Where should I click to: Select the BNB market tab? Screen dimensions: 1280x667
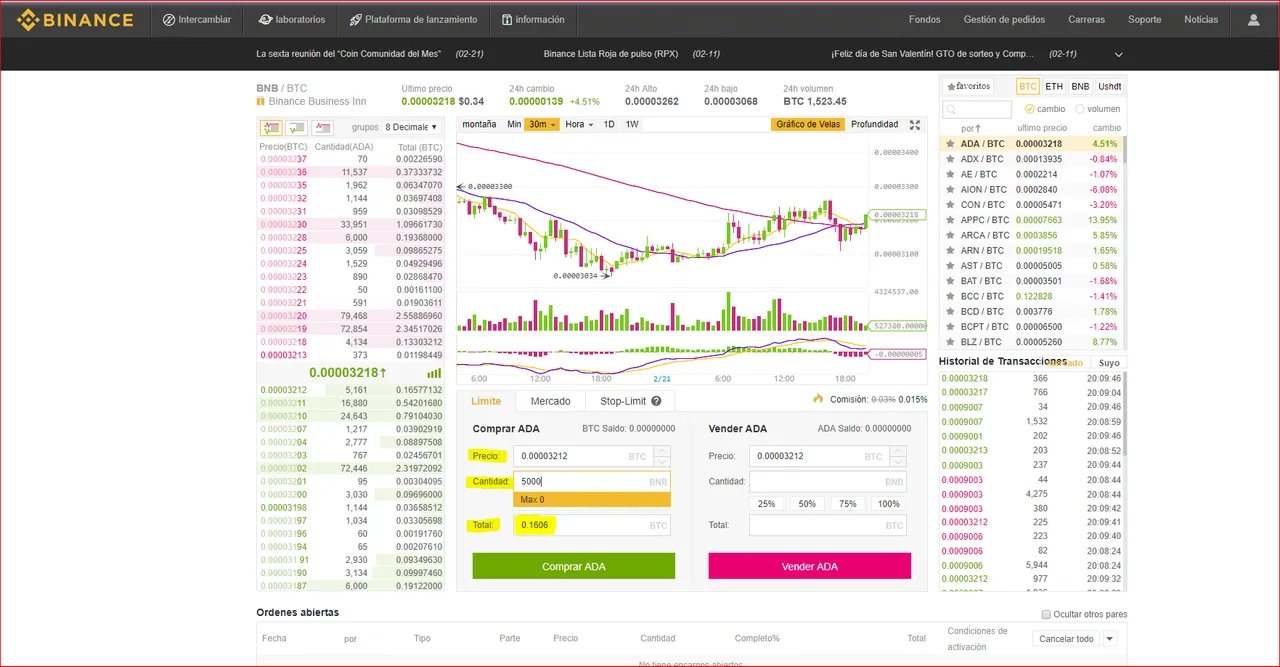click(1080, 86)
